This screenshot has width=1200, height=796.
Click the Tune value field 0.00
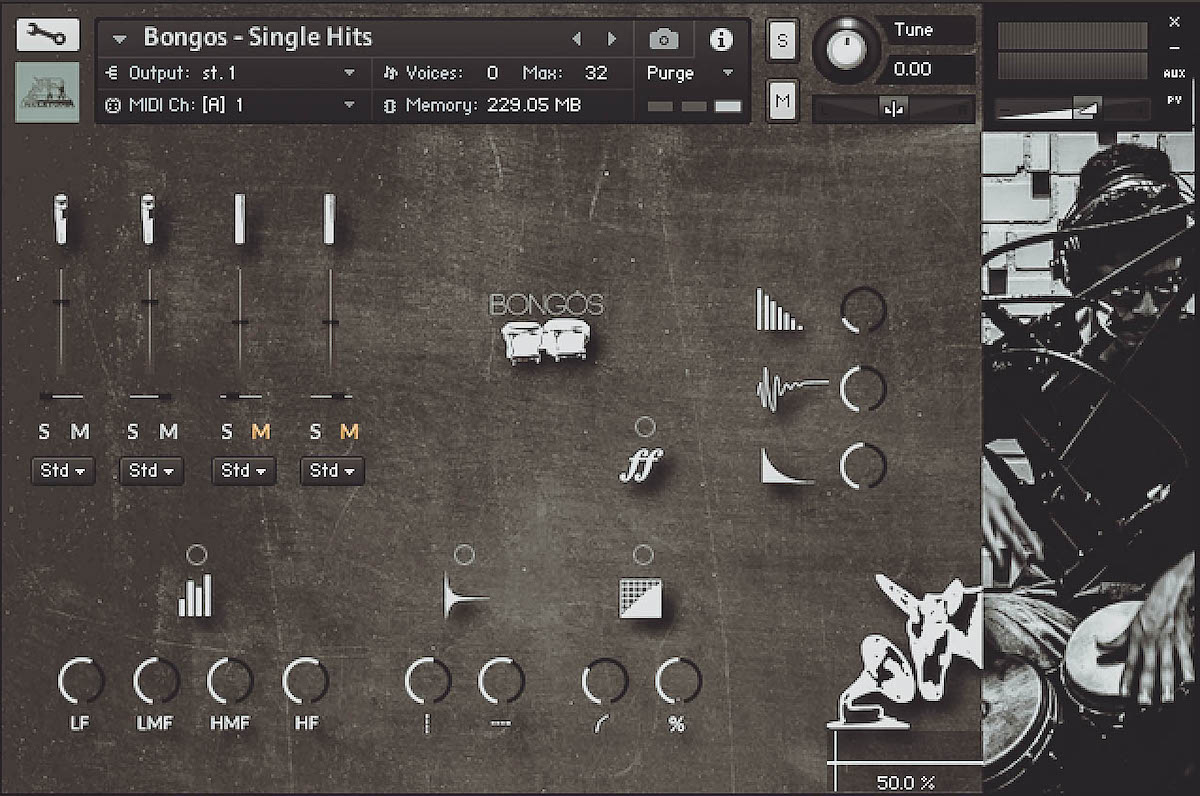click(913, 69)
